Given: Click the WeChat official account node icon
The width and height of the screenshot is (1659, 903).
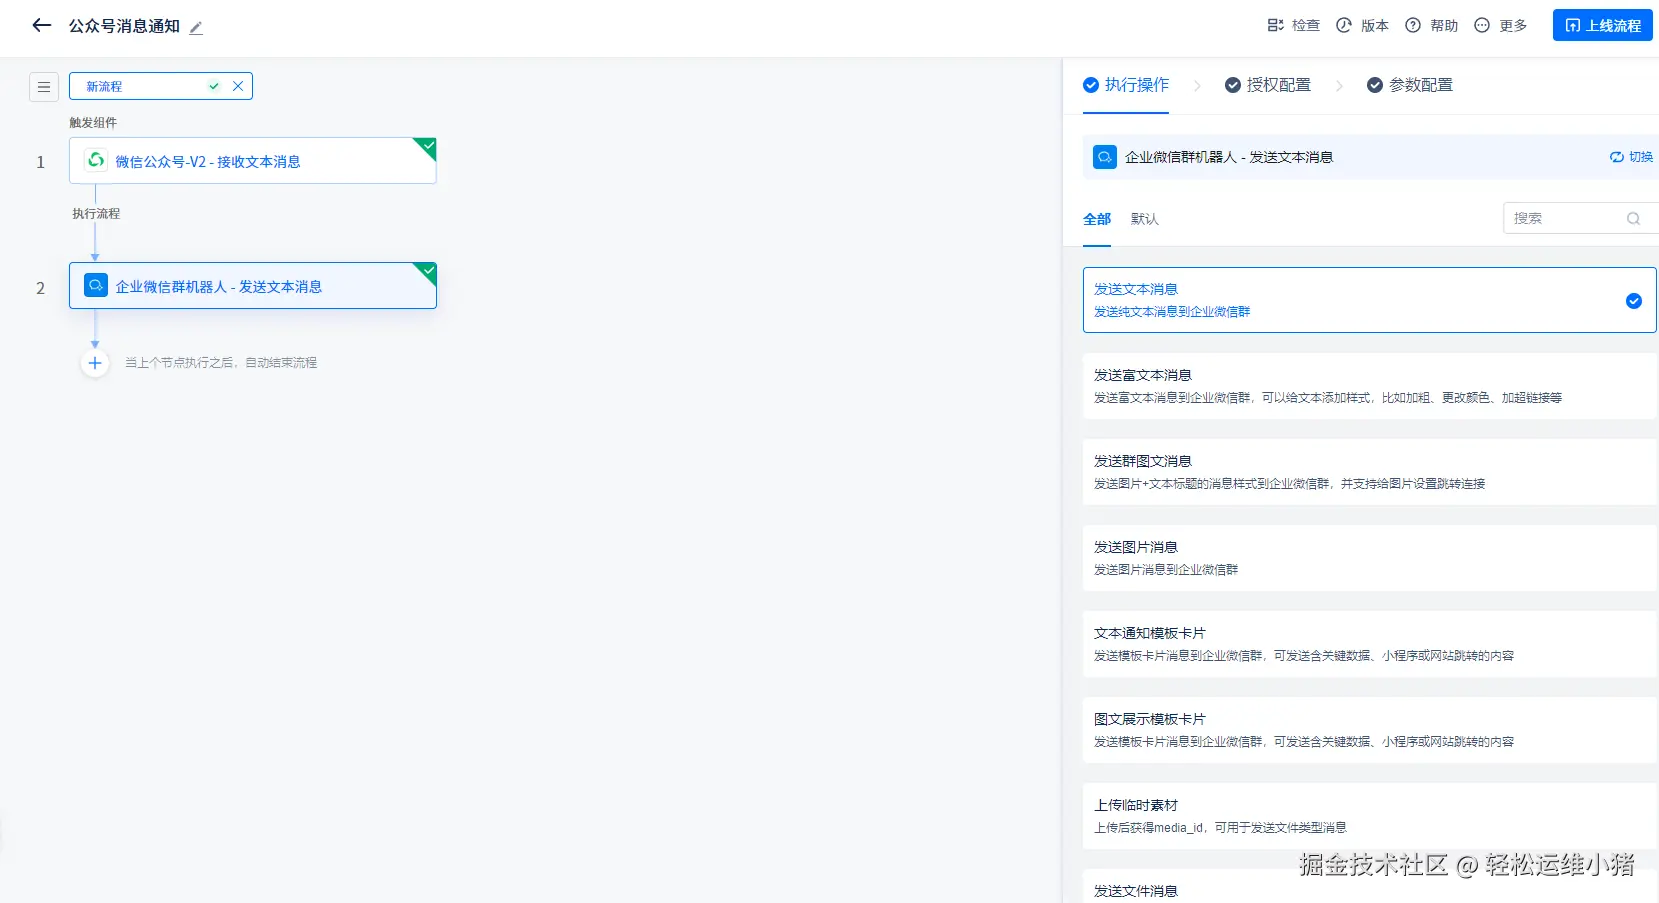Looking at the screenshot, I should [96, 160].
